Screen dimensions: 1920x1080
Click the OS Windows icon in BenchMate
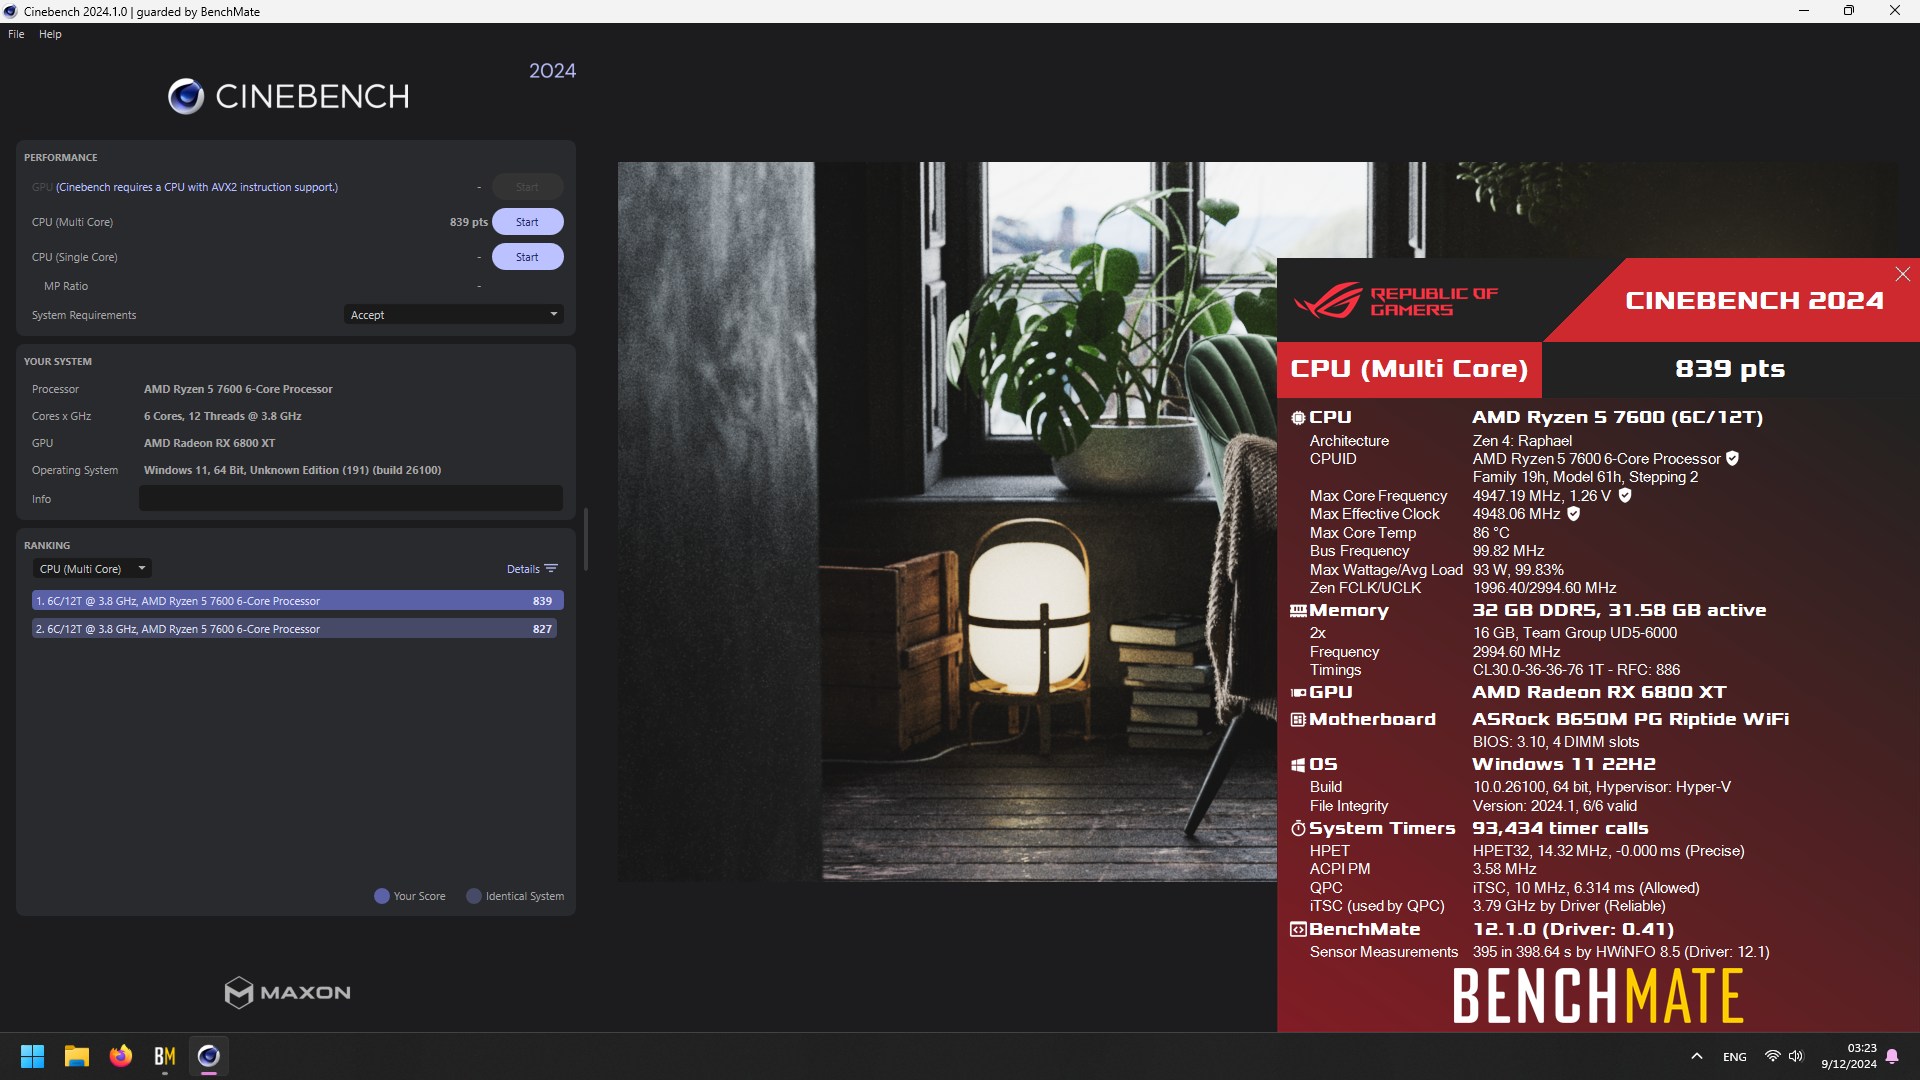1298,765
